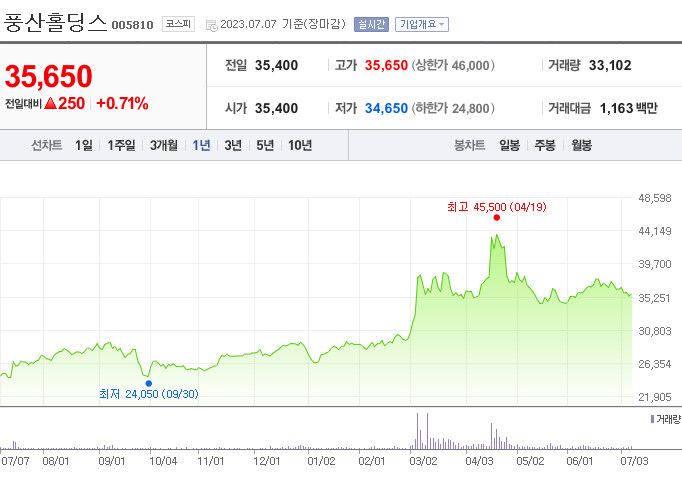Viewport: 682px width, 478px height.
Task: Click the 최고 45,500 (04/19) label
Action: [497, 207]
